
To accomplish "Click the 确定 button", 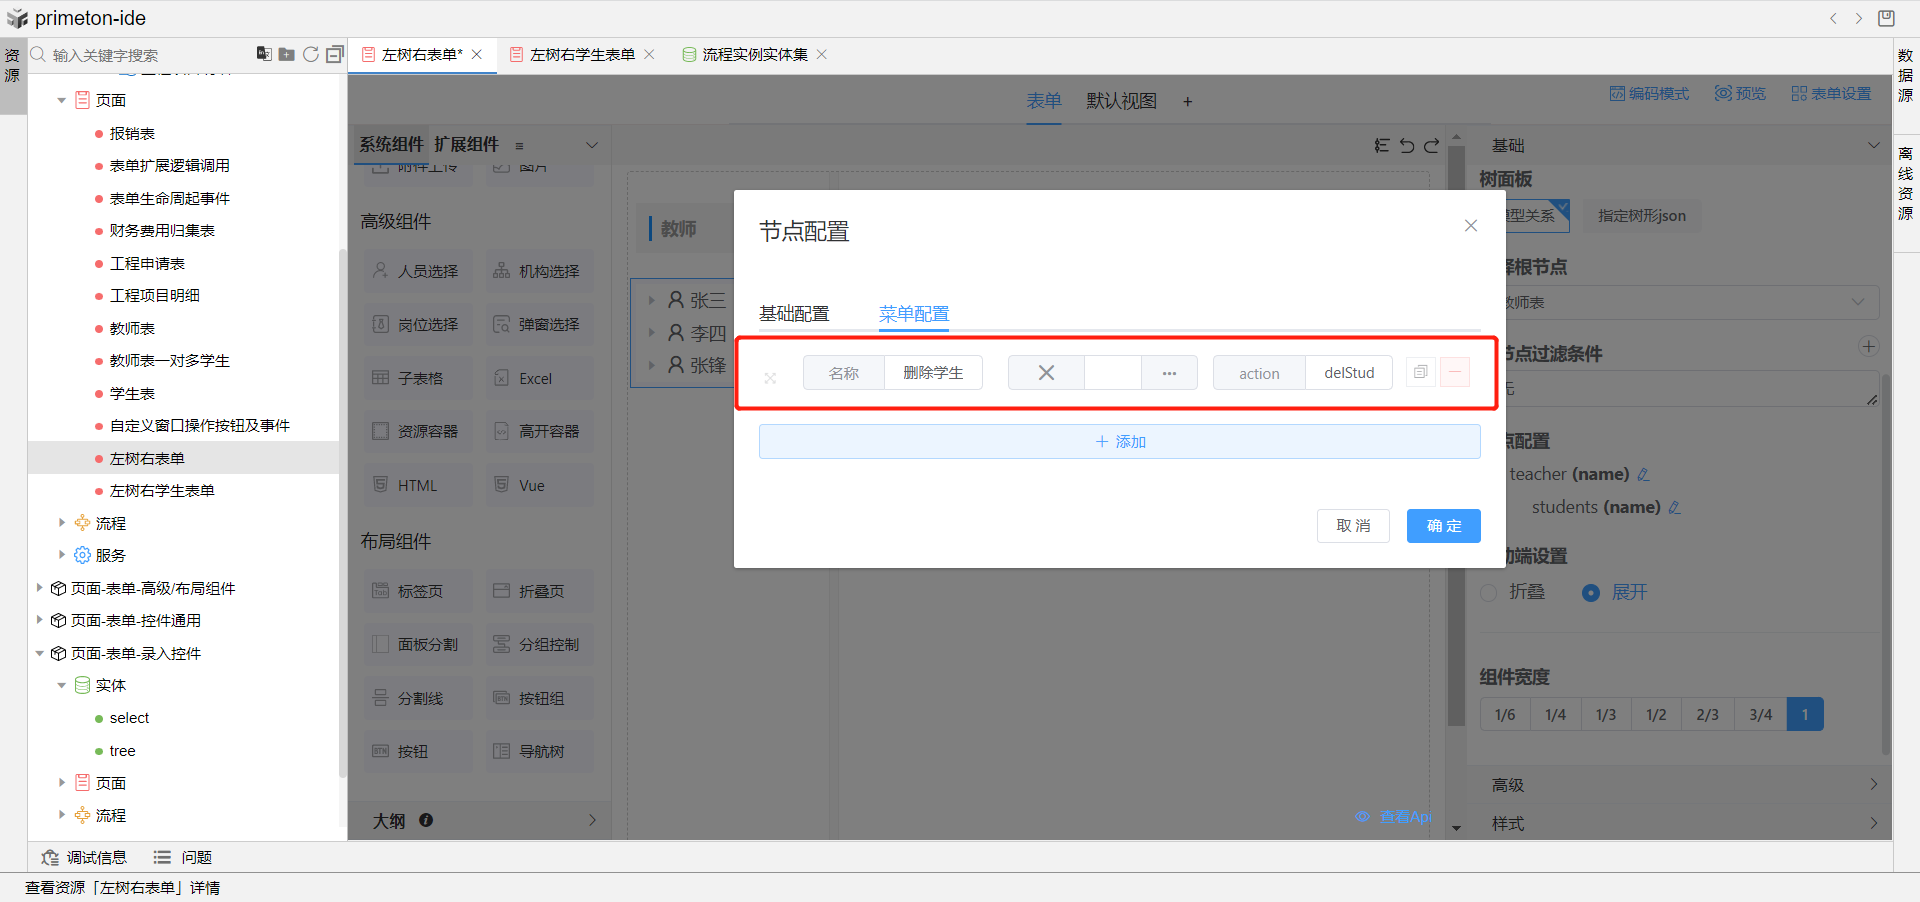I will pyautogui.click(x=1443, y=526).
